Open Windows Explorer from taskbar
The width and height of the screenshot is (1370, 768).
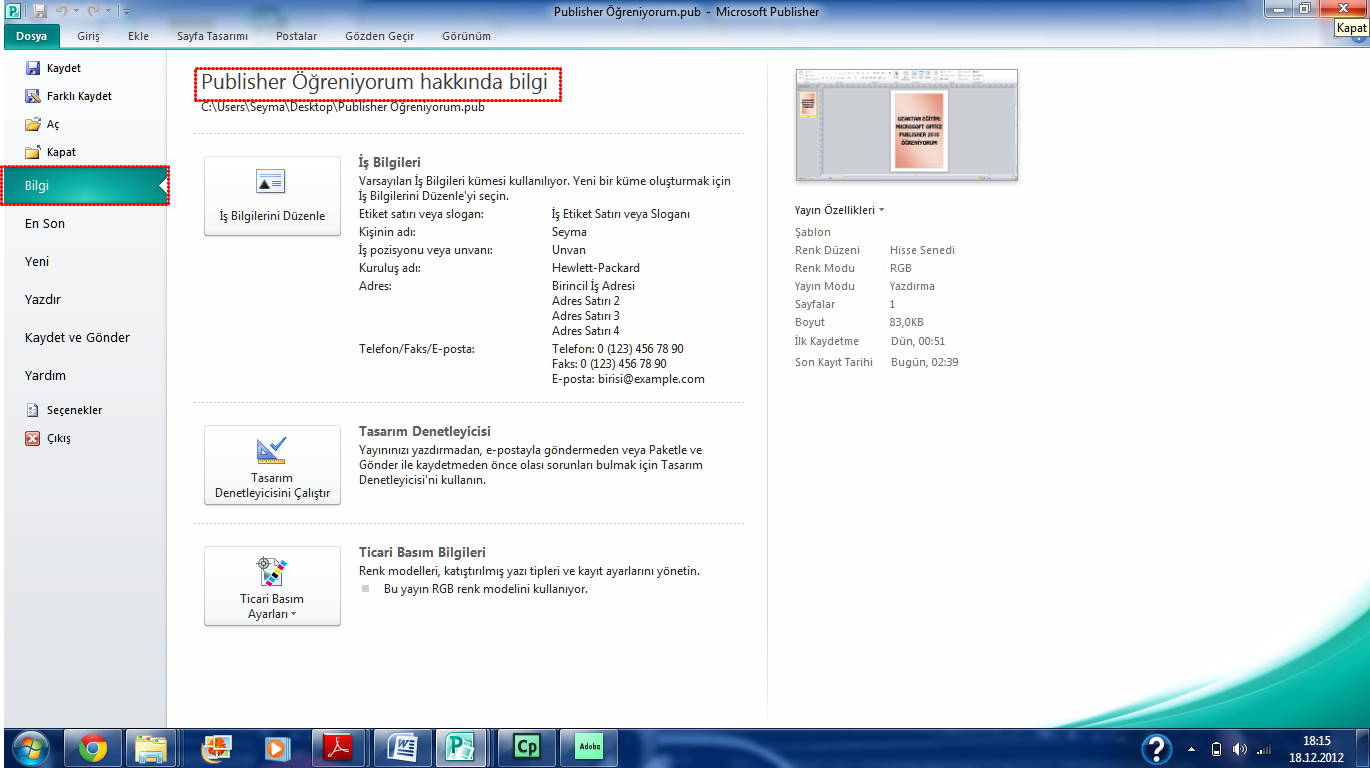click(152, 748)
